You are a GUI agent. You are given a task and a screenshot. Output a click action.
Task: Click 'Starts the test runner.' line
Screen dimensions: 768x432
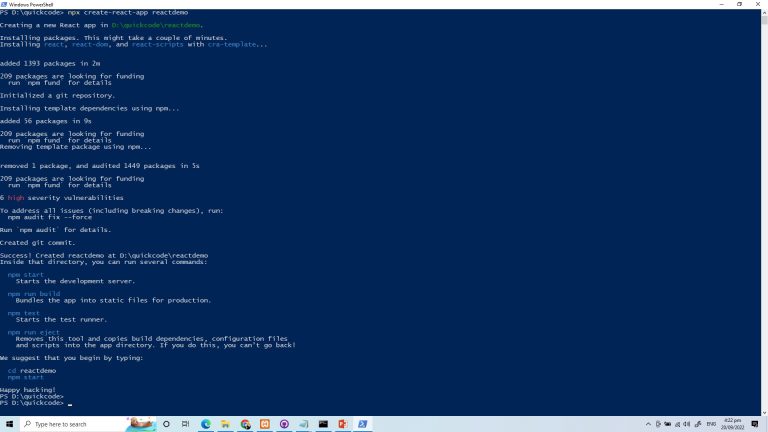coord(61,319)
